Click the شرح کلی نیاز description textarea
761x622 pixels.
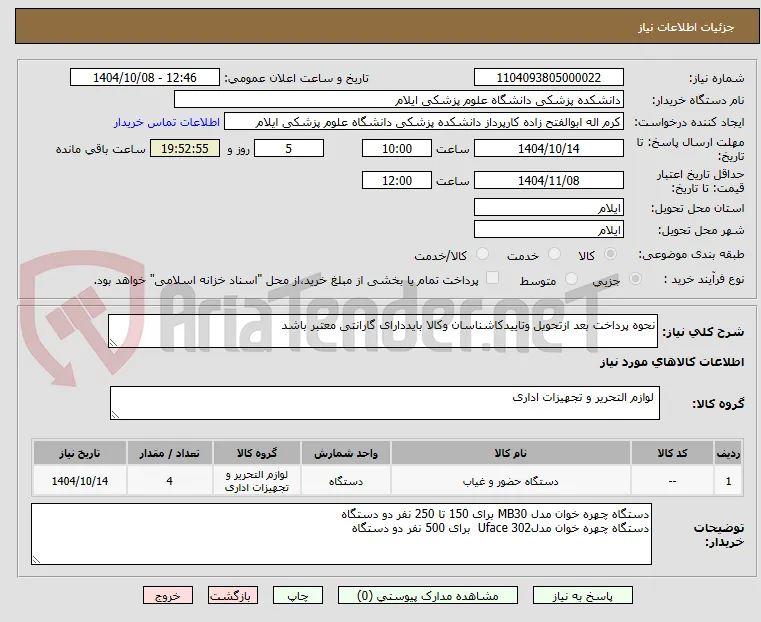pos(383,331)
